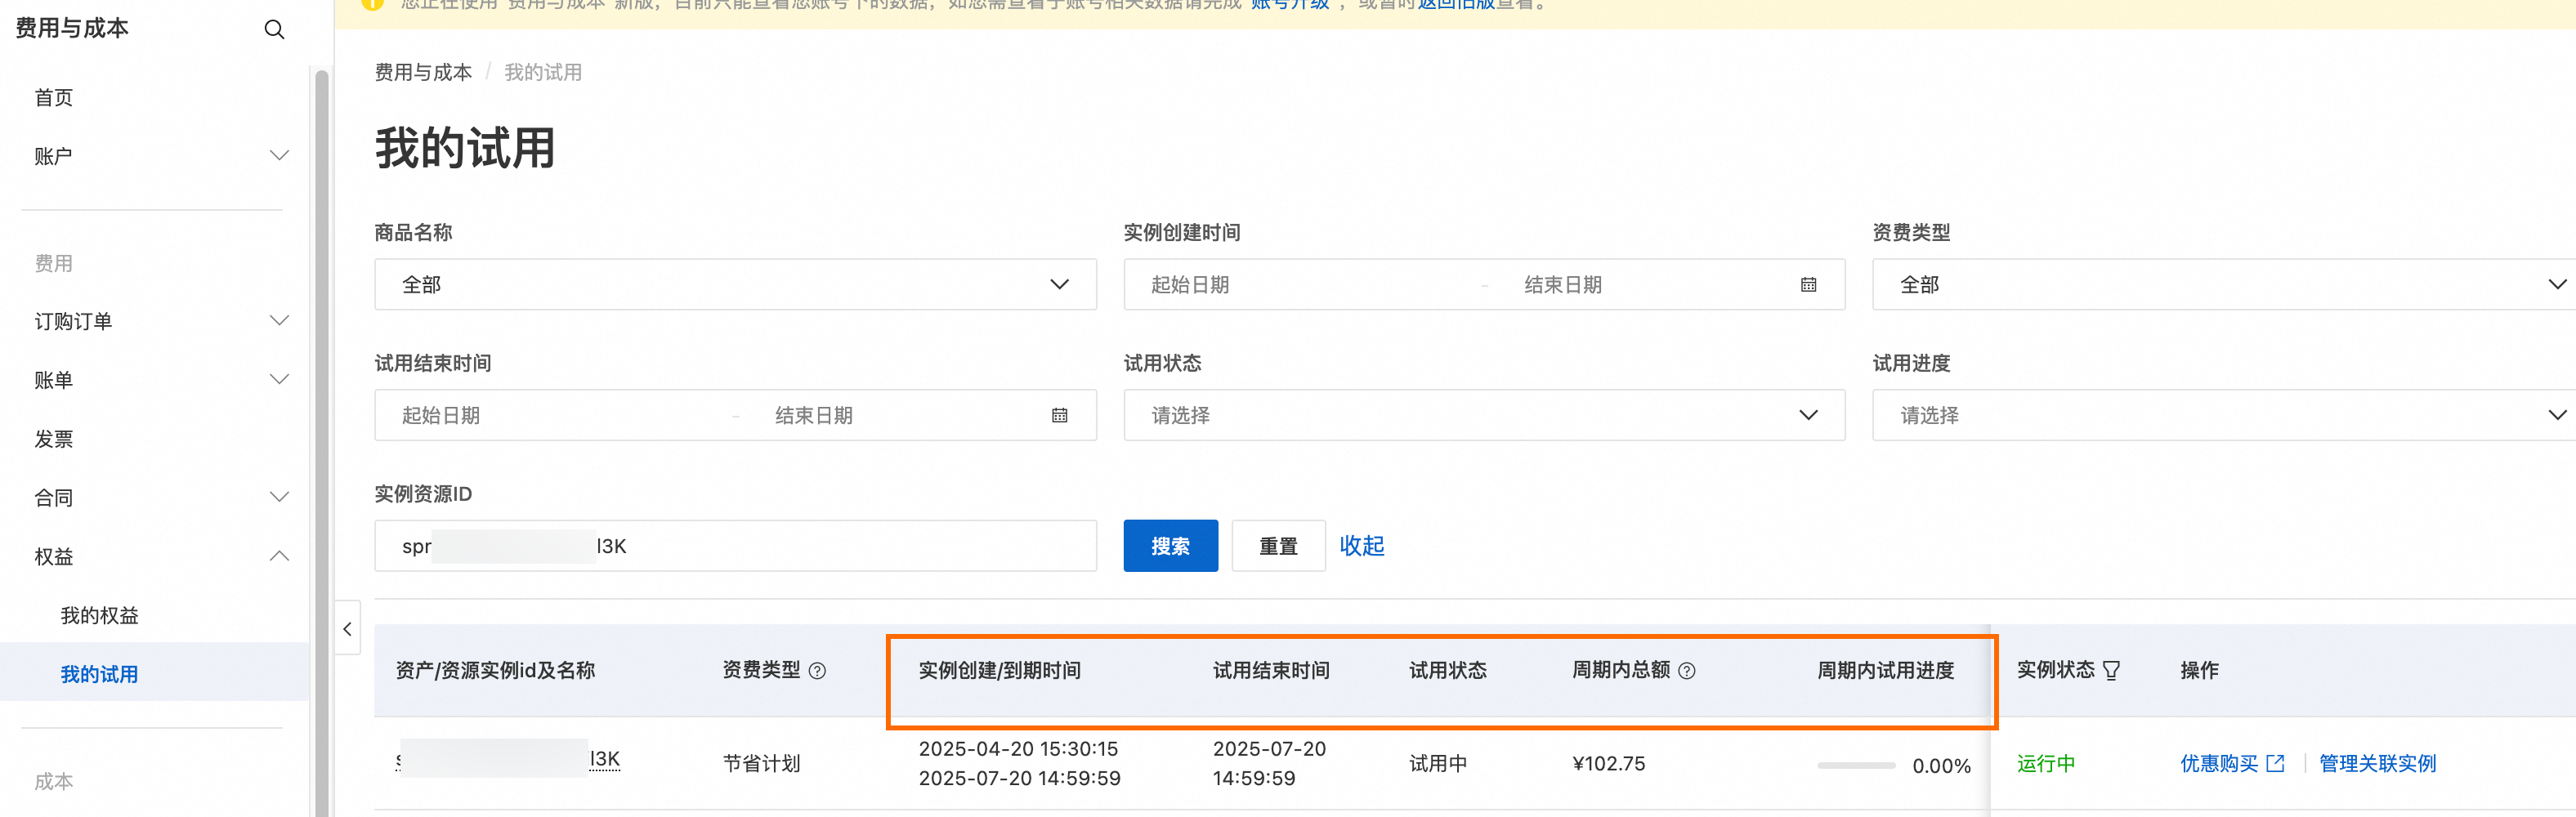Click the 2025-04-20 15:30:15 creation time
The width and height of the screenshot is (2576, 817).
click(1018, 749)
